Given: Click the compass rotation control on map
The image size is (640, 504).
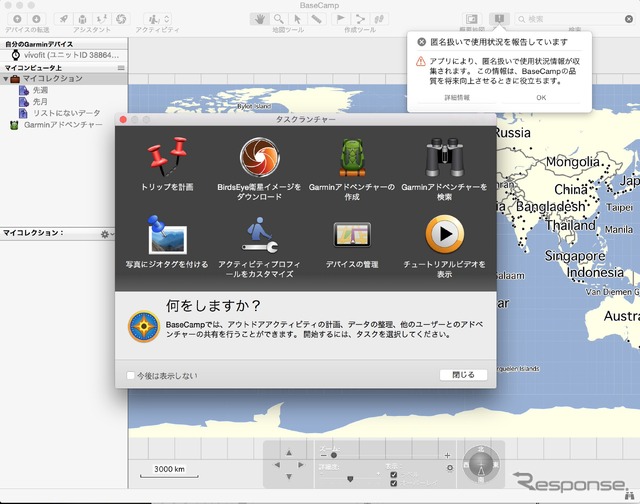Looking at the screenshot, I should pyautogui.click(x=481, y=465).
